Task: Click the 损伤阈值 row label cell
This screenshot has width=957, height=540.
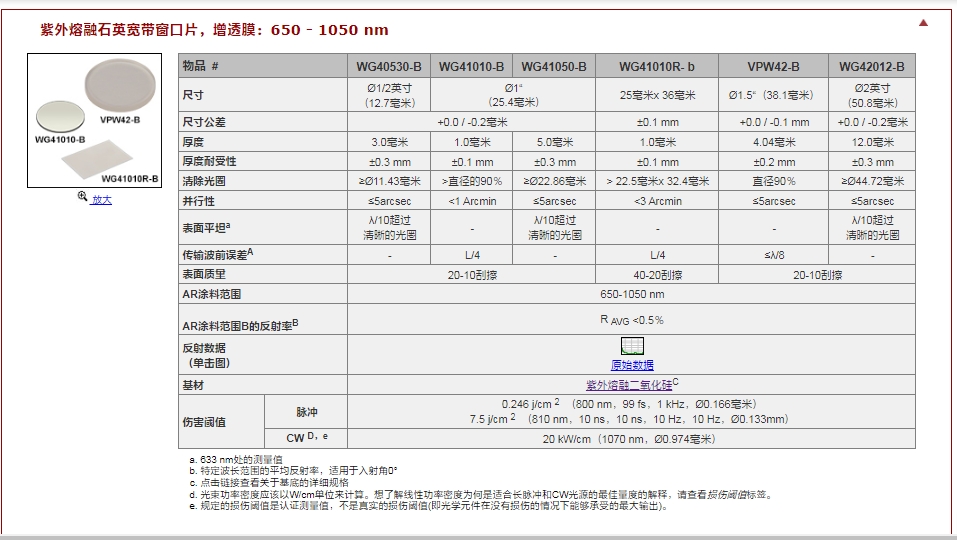Action: [221, 421]
